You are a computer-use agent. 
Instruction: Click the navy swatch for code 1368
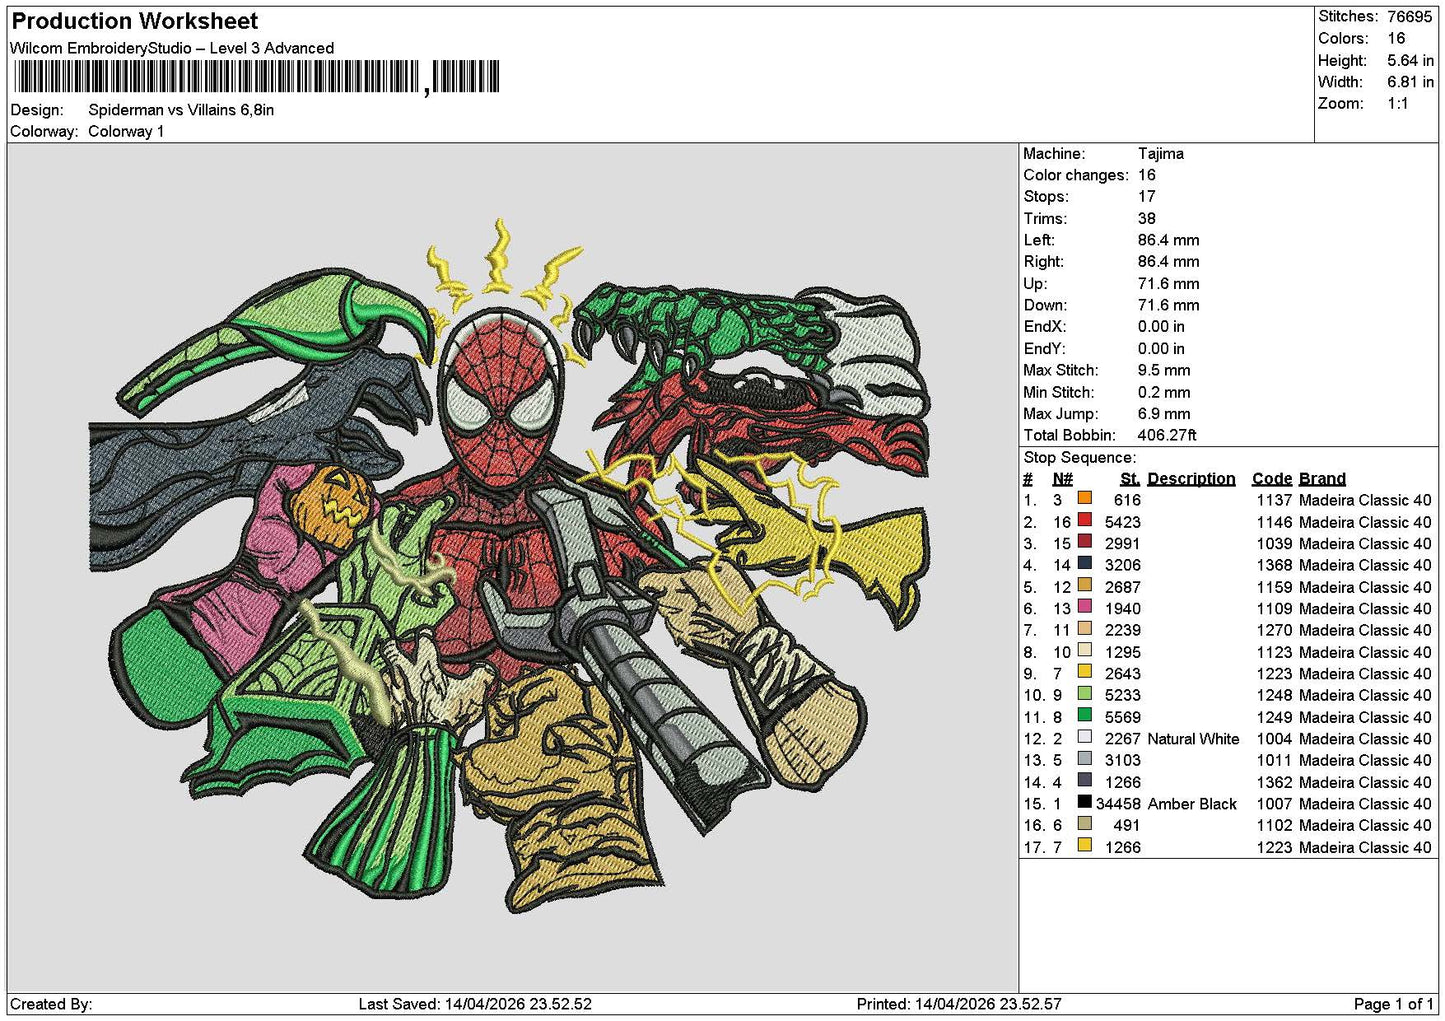(1084, 564)
